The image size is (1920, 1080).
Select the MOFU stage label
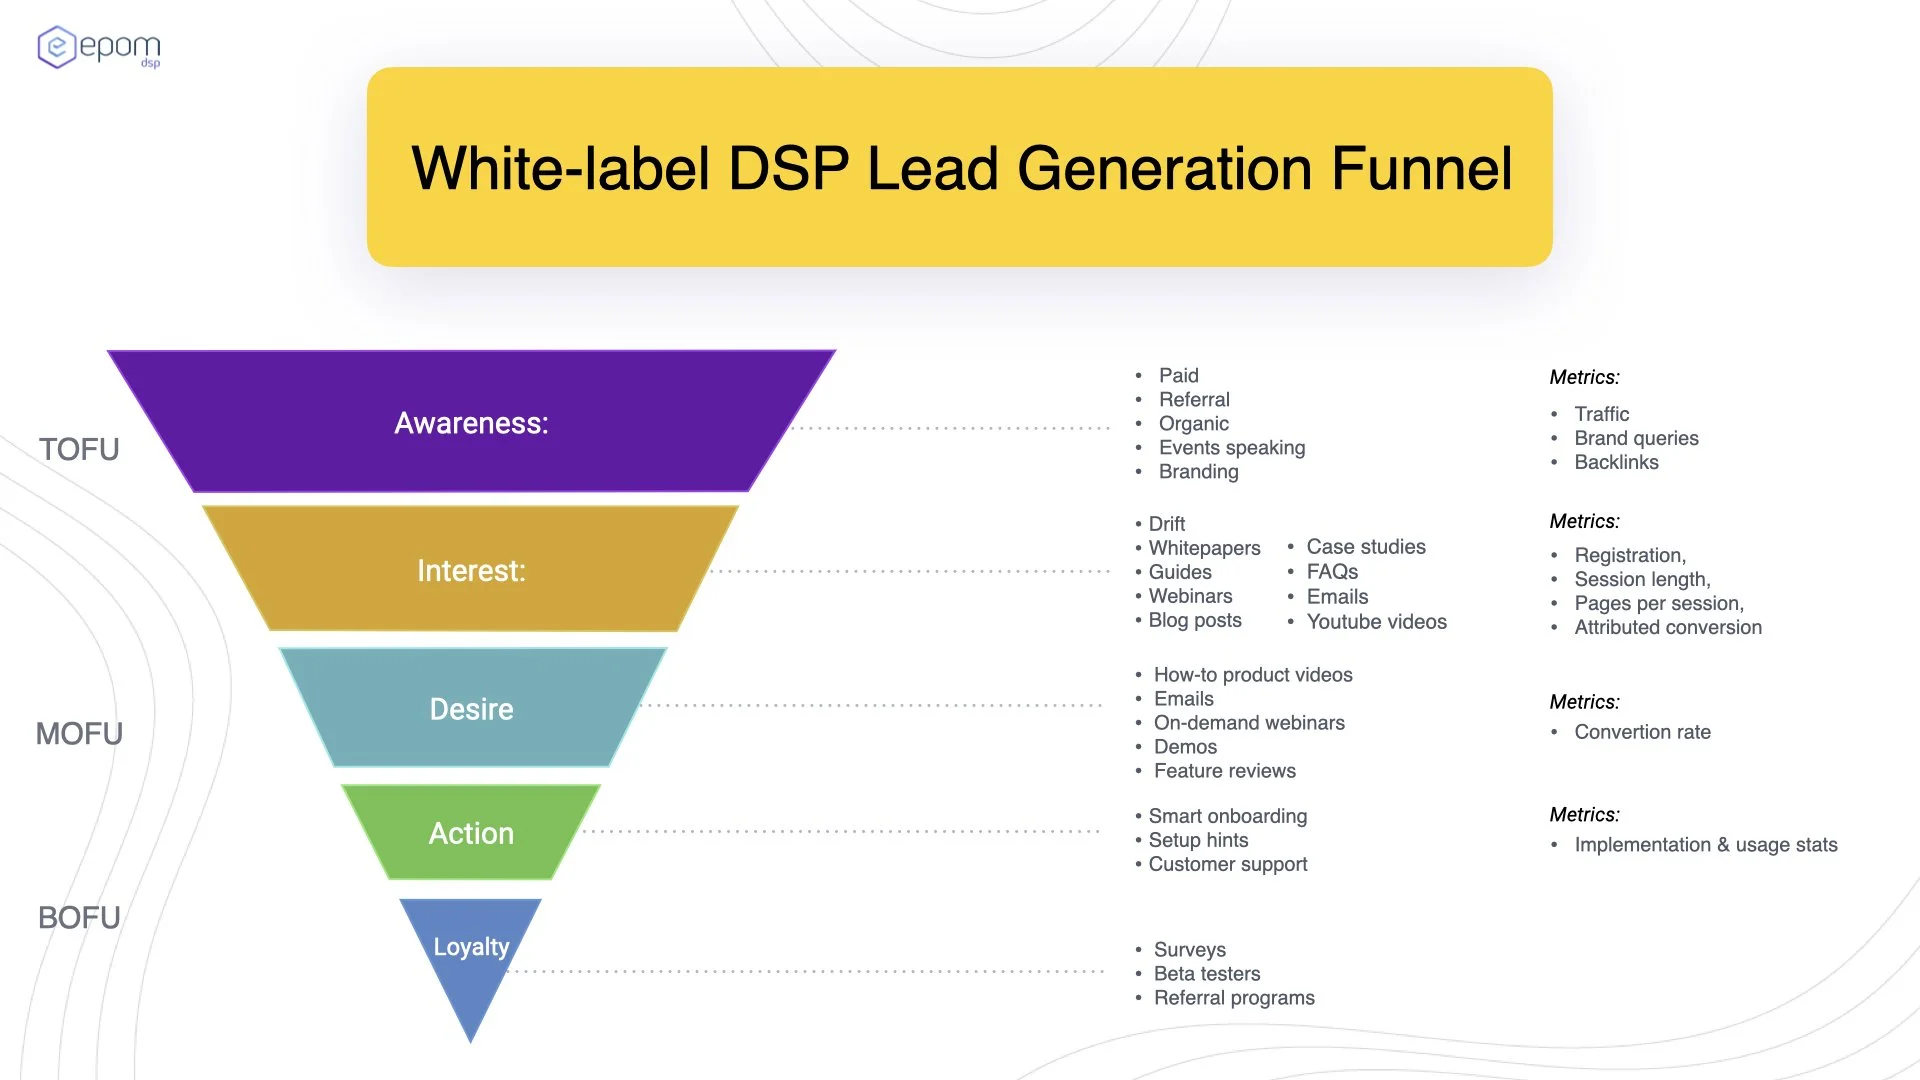(79, 734)
